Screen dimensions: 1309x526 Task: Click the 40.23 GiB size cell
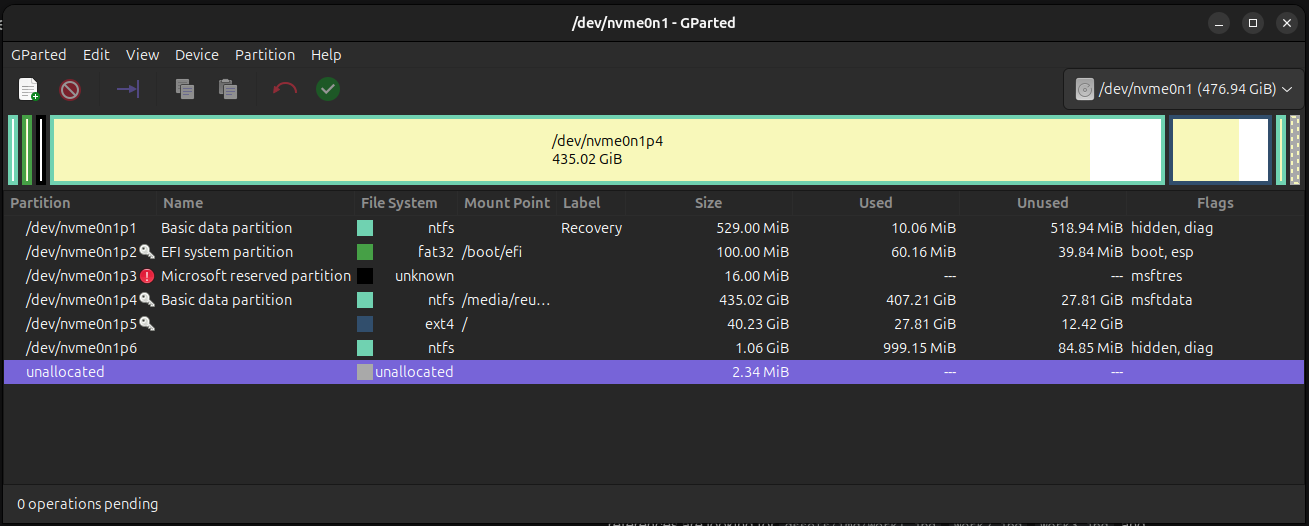760,324
